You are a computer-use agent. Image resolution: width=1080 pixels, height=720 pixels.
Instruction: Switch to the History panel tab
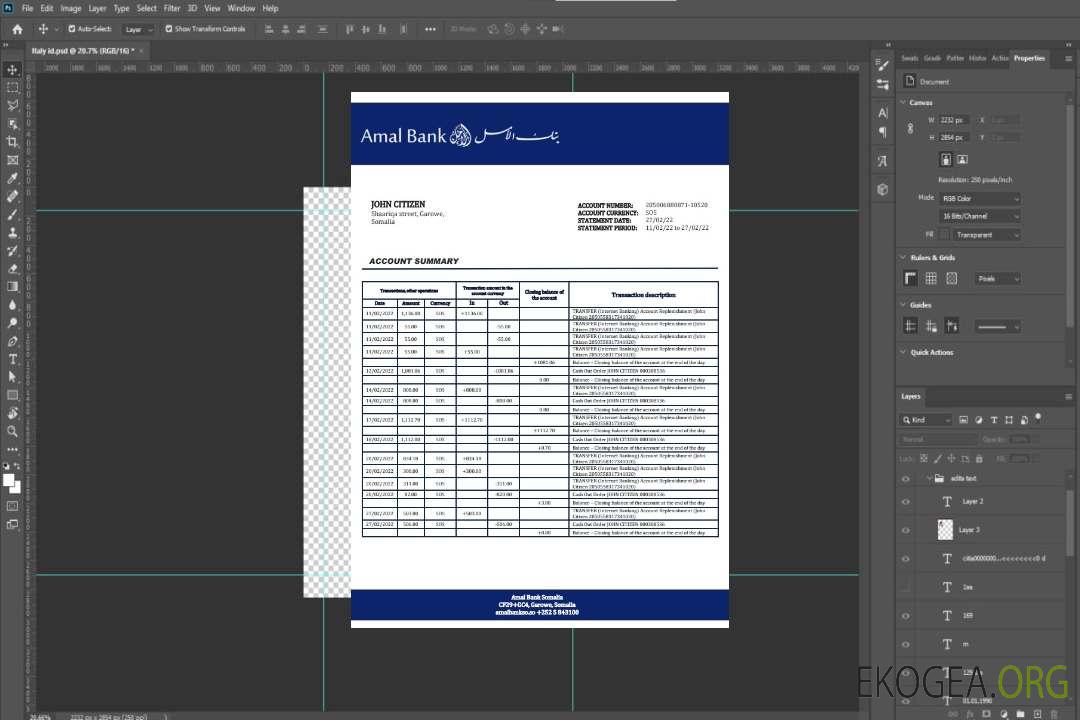(x=977, y=58)
